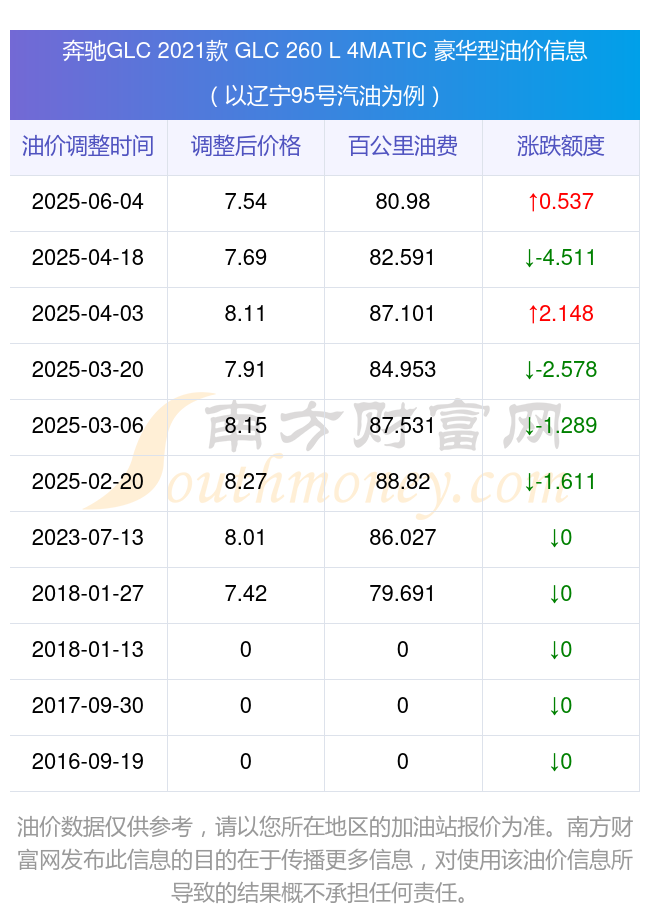Viewport: 650px width, 921px height.
Task: Click the ↓0 change in the 2023-07-13 row
Action: (561, 537)
